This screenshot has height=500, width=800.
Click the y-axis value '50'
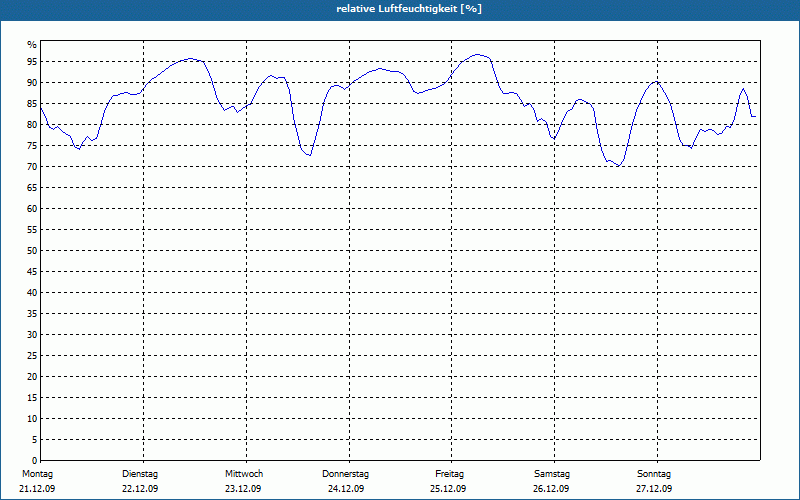click(x=32, y=251)
